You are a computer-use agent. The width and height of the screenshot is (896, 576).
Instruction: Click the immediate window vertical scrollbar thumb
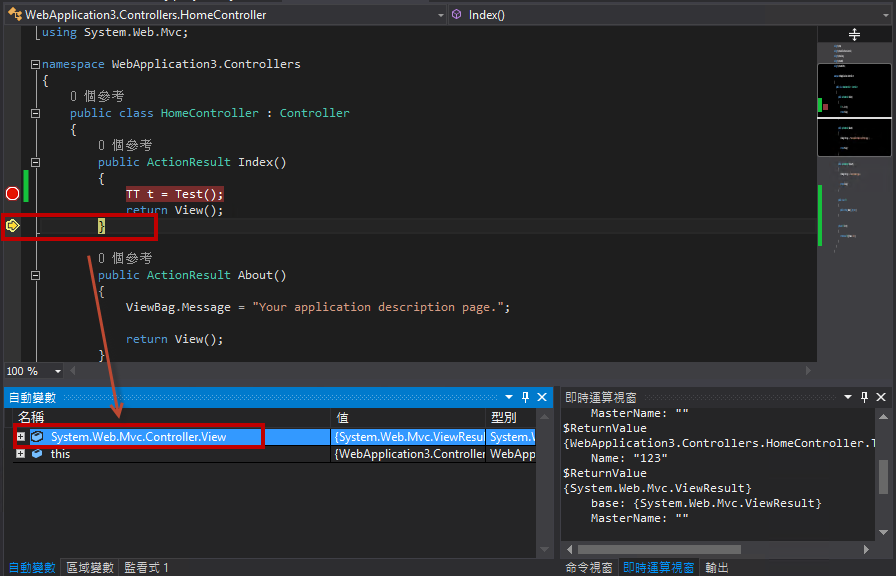[x=883, y=475]
